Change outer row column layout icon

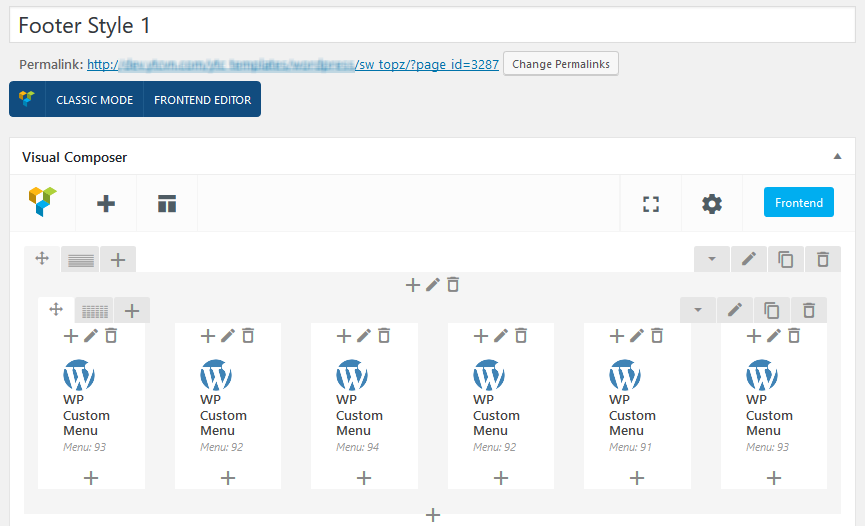(x=81, y=259)
